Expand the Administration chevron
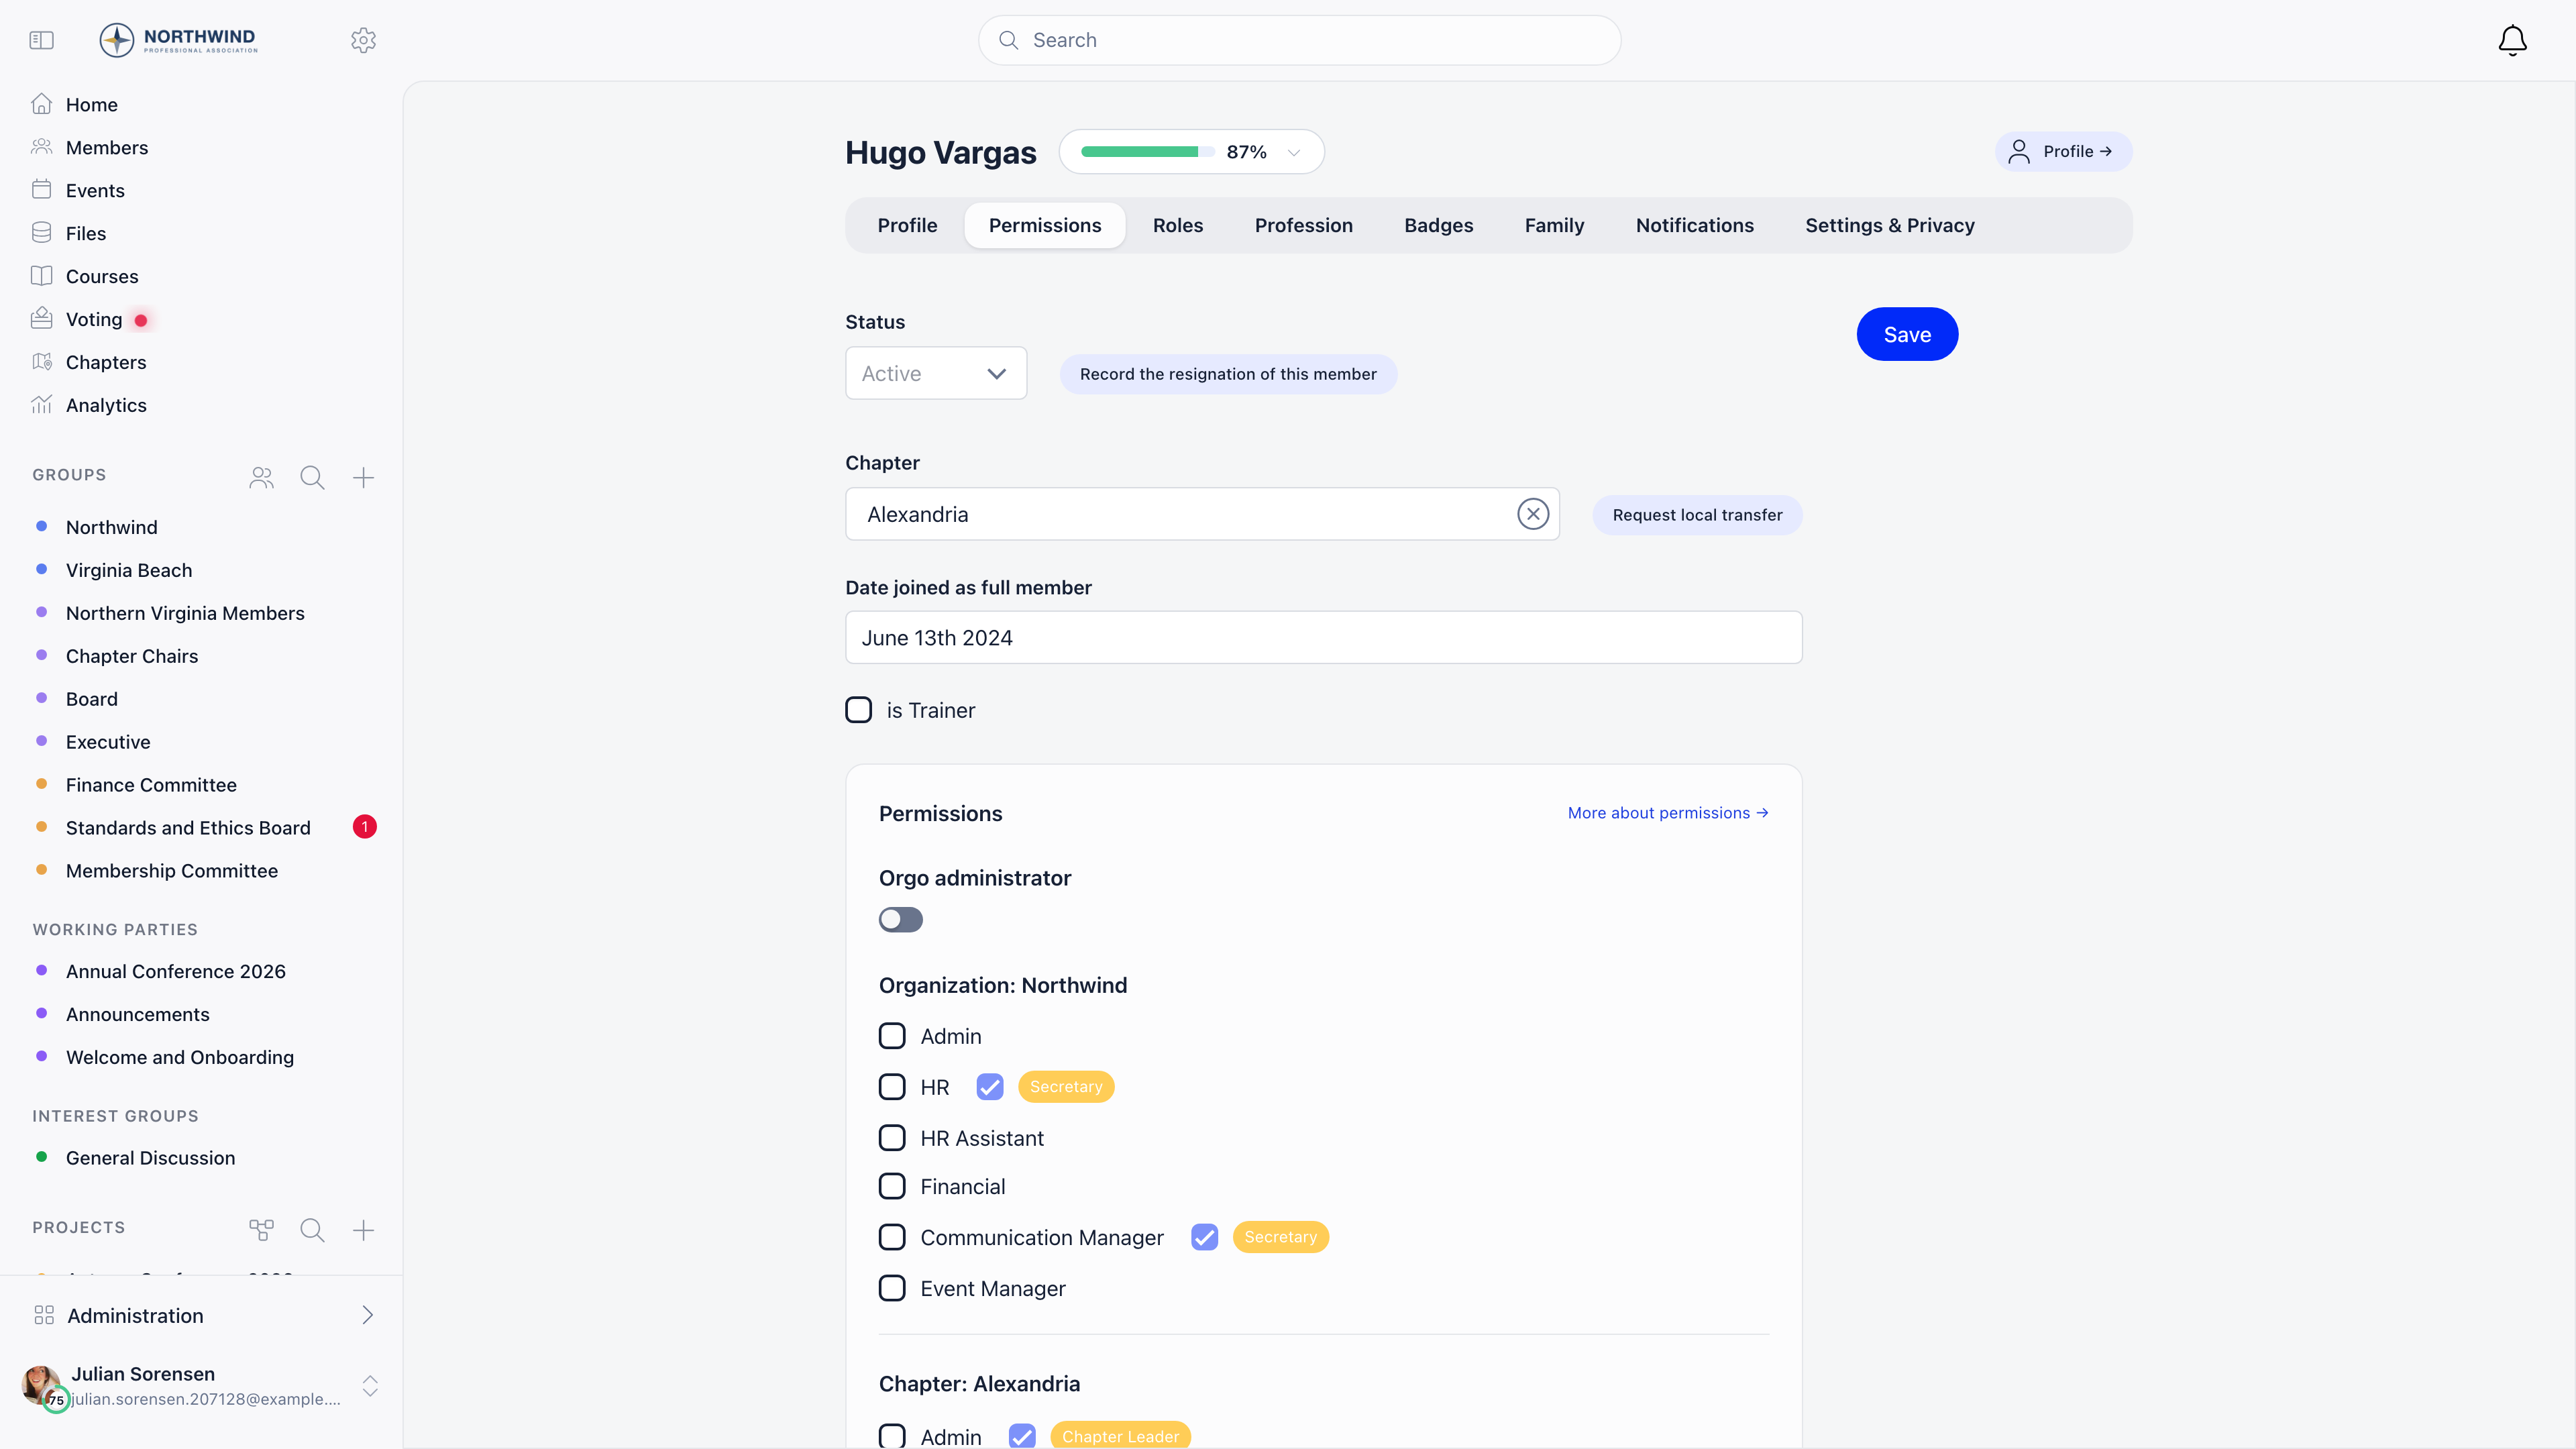The width and height of the screenshot is (2576, 1449). click(x=367, y=1315)
